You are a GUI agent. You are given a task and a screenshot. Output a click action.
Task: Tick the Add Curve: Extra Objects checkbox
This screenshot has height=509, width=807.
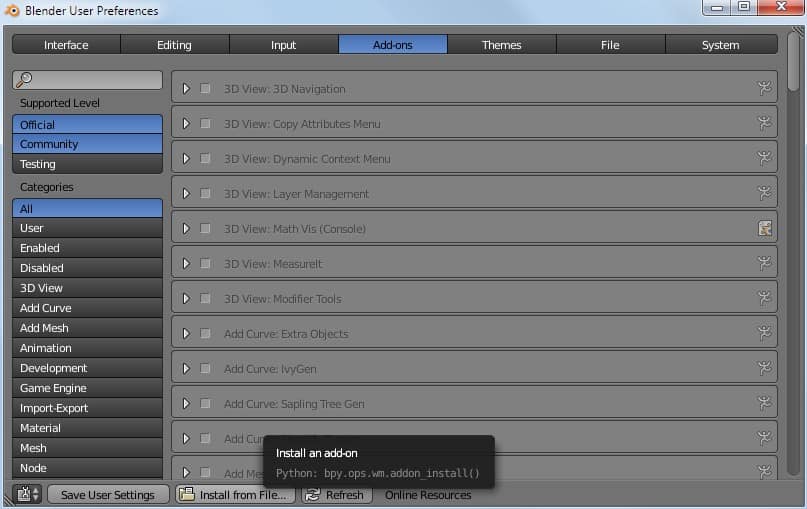tap(205, 334)
